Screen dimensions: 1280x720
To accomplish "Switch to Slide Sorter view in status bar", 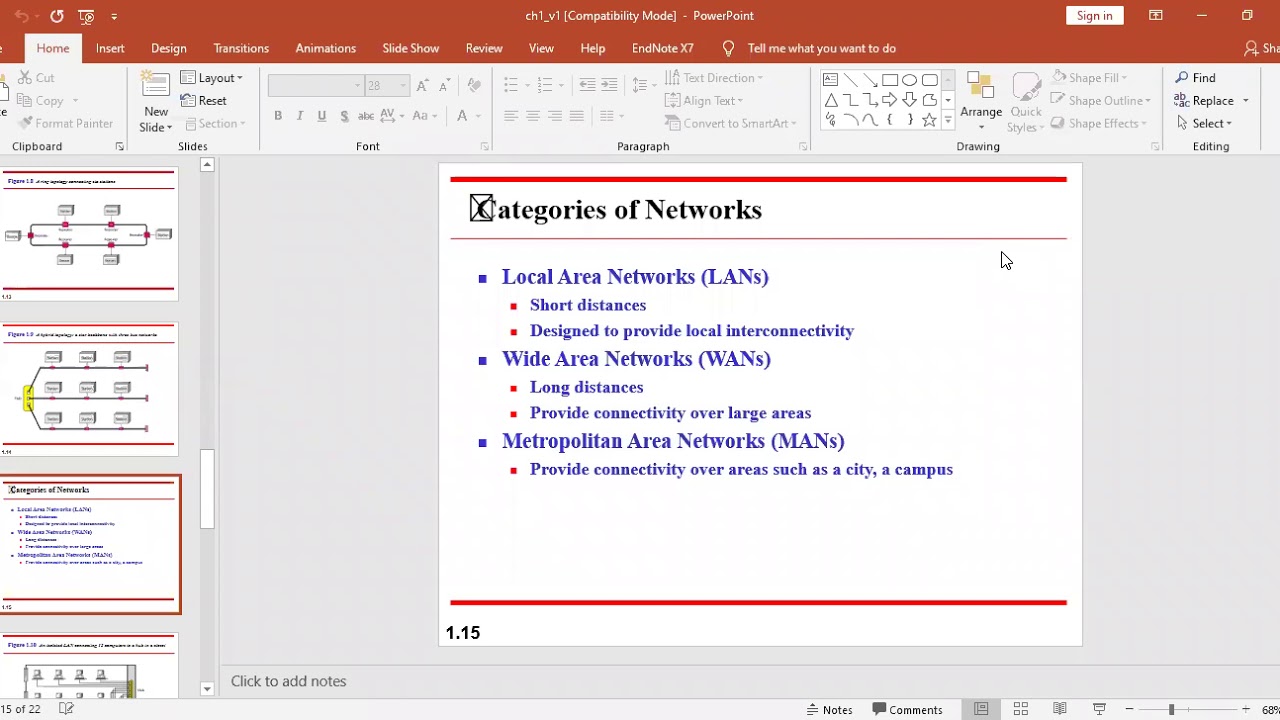I will click(1021, 709).
